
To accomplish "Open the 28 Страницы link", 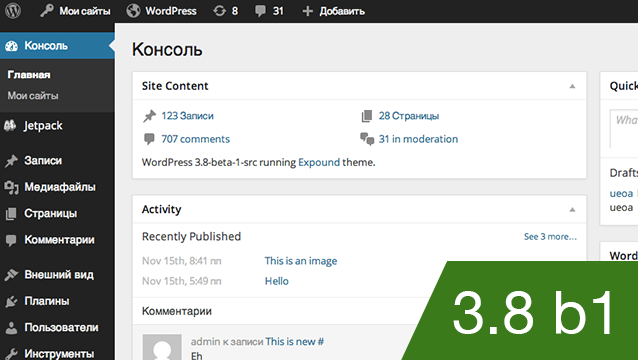I will 409,116.
